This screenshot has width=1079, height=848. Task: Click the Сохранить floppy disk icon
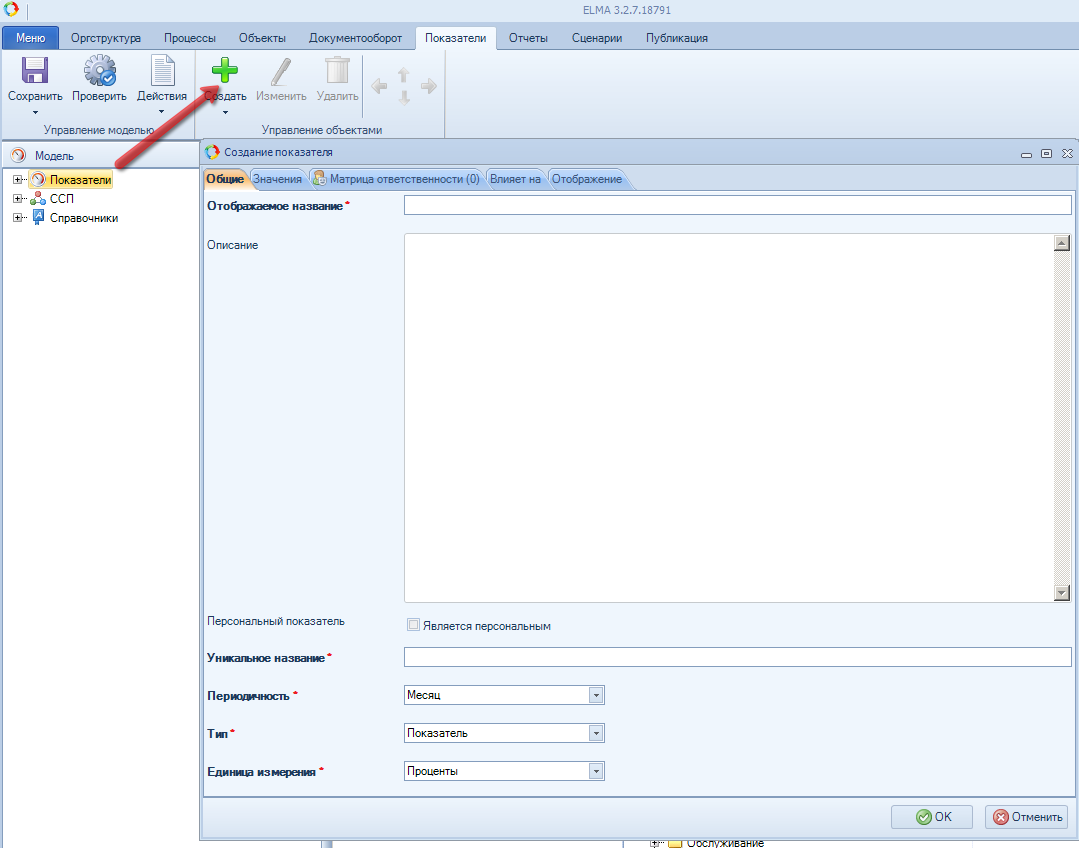[x=35, y=72]
